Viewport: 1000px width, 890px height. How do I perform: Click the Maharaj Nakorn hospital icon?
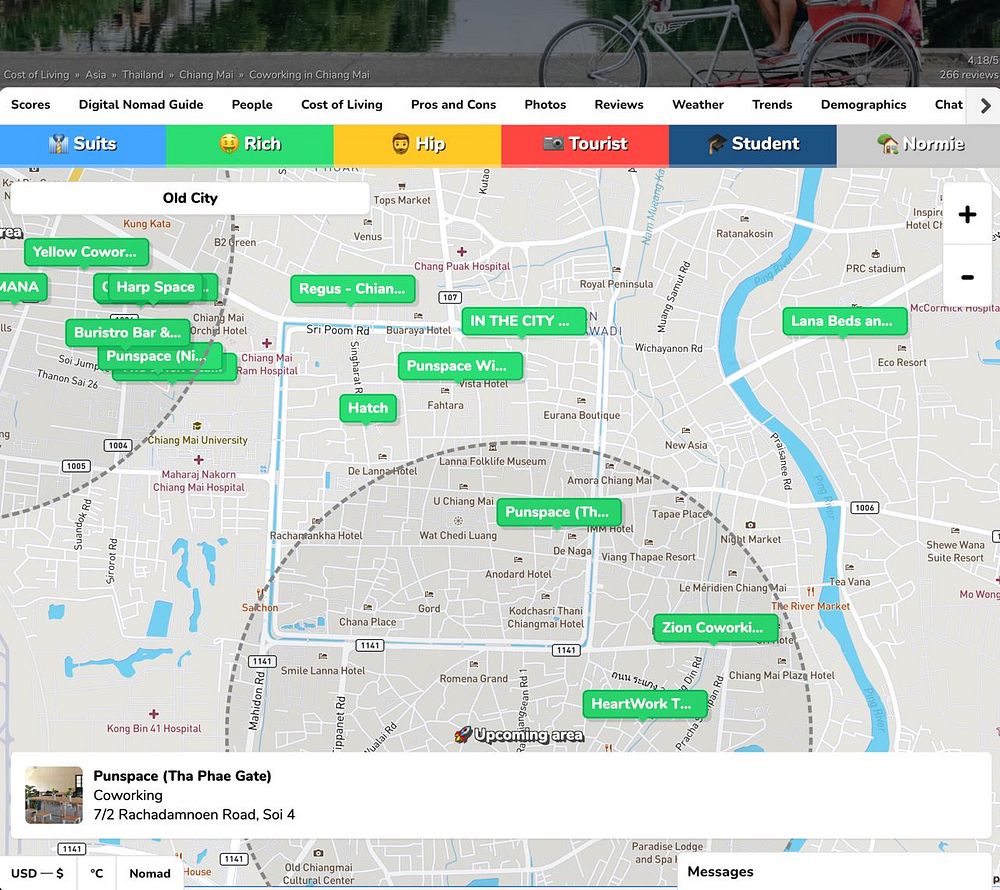(198, 460)
